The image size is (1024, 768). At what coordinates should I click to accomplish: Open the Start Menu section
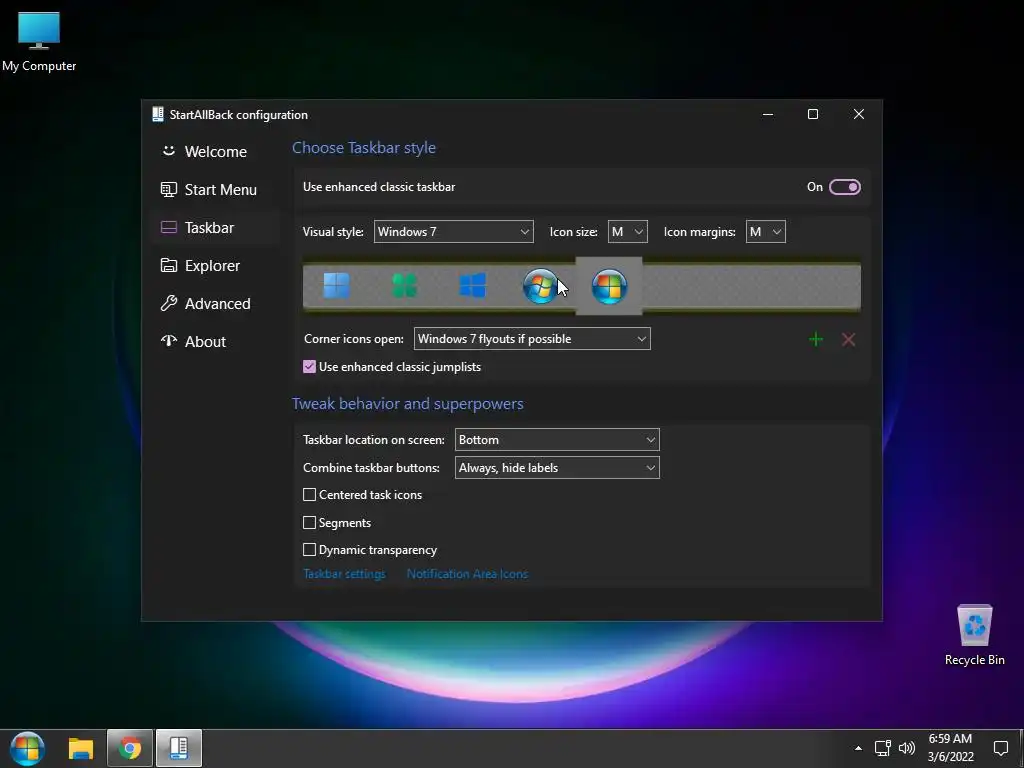(x=216, y=189)
